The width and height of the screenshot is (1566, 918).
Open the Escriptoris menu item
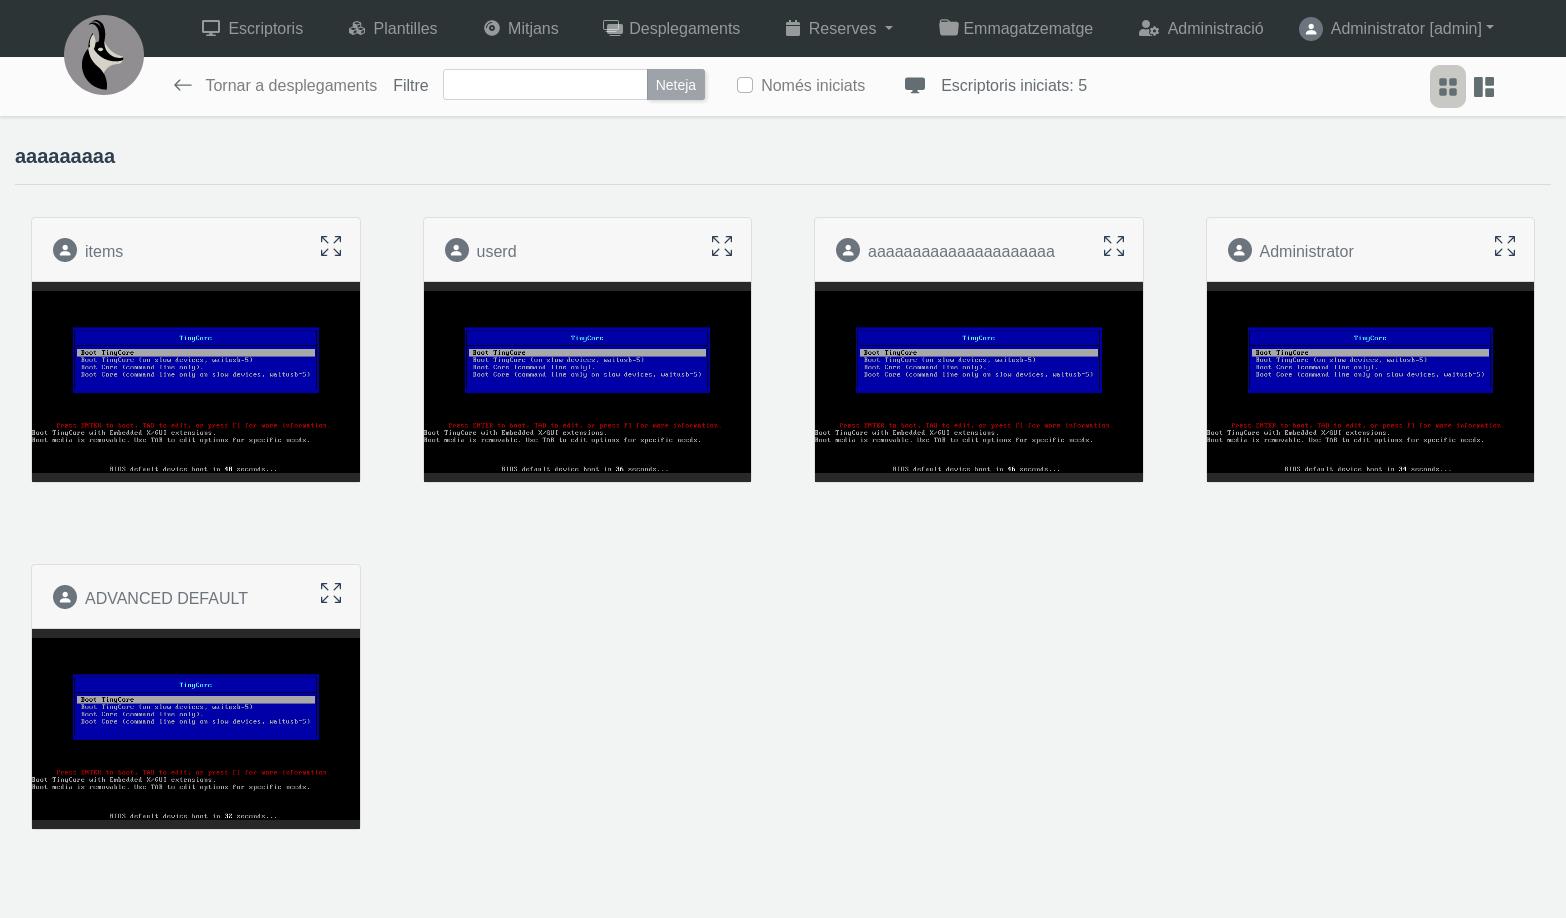252,28
